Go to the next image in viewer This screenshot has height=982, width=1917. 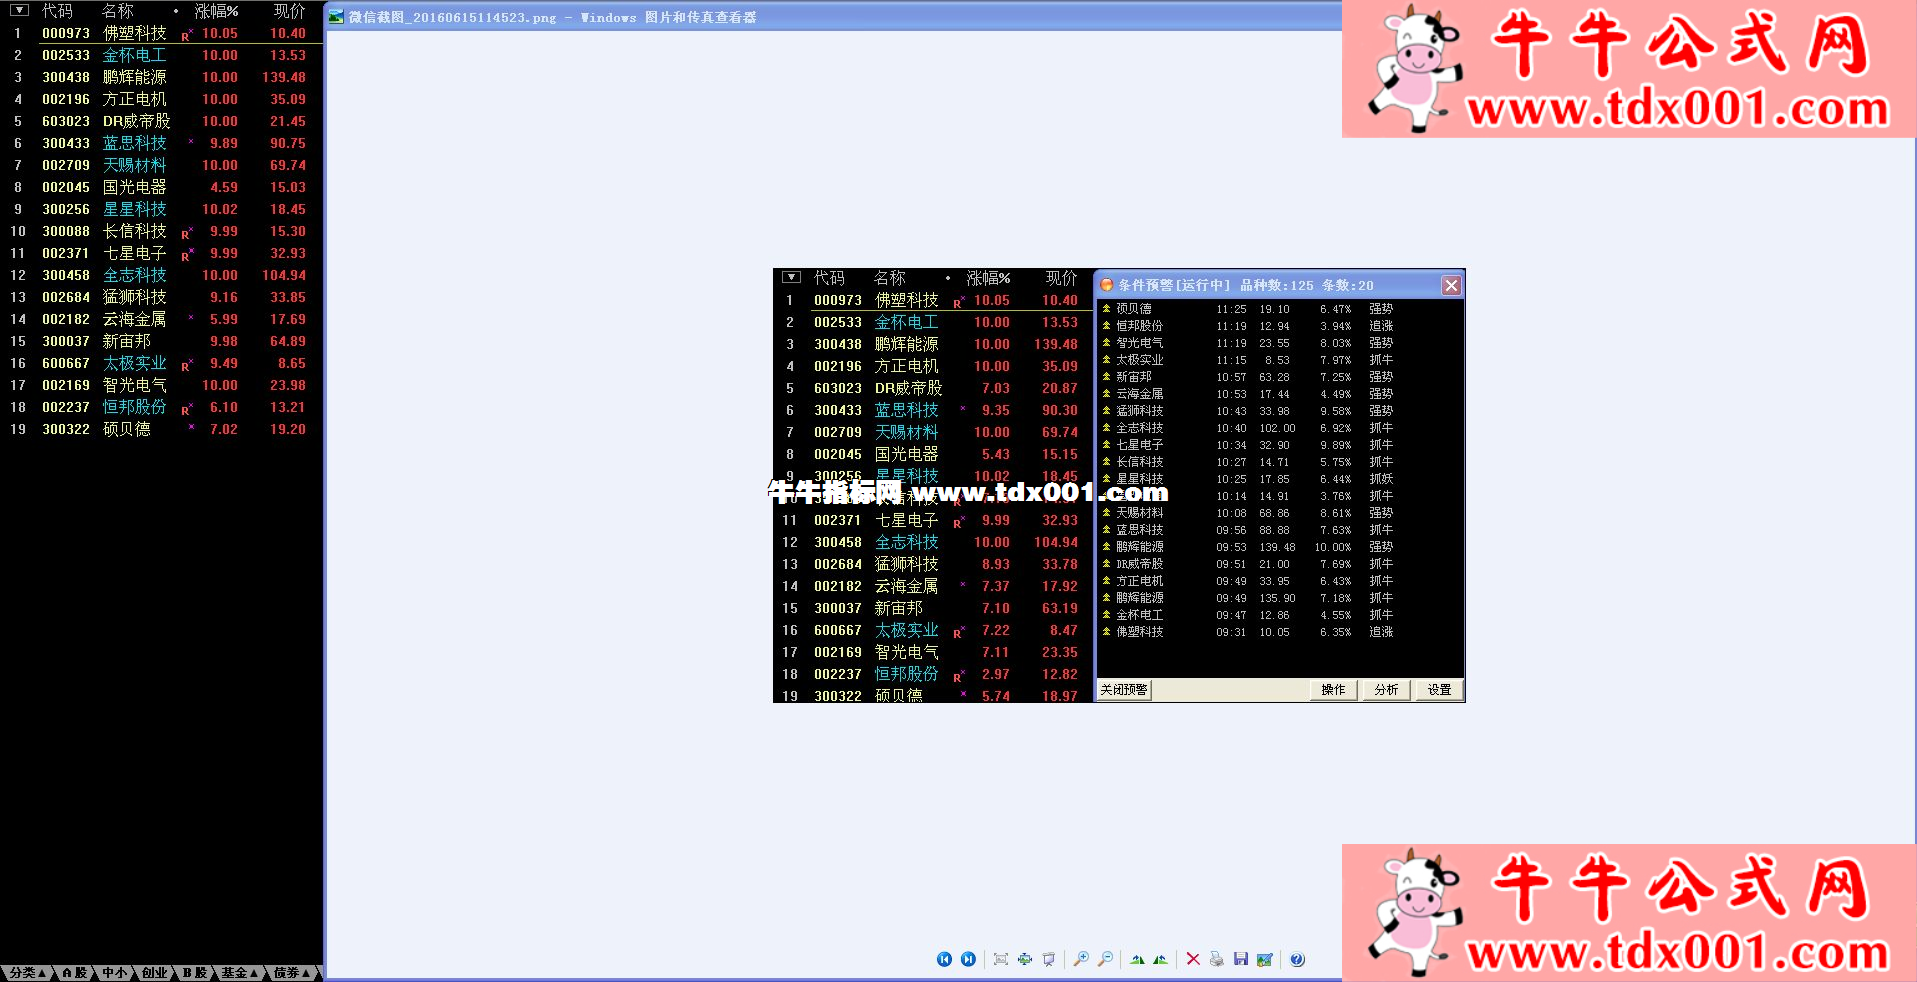click(x=968, y=959)
